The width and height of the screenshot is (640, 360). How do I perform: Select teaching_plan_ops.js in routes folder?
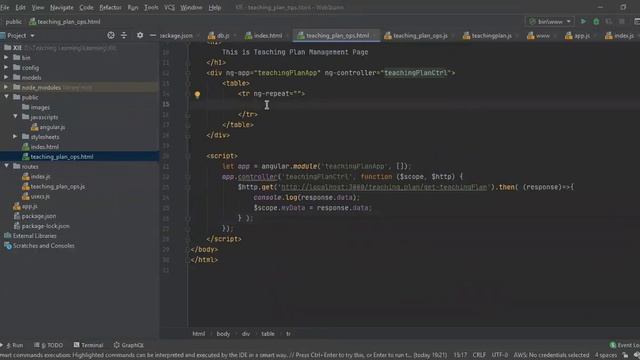pos(58,187)
